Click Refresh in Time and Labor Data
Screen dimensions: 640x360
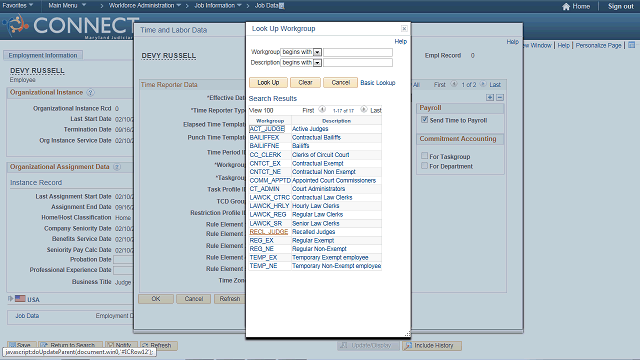tap(229, 299)
